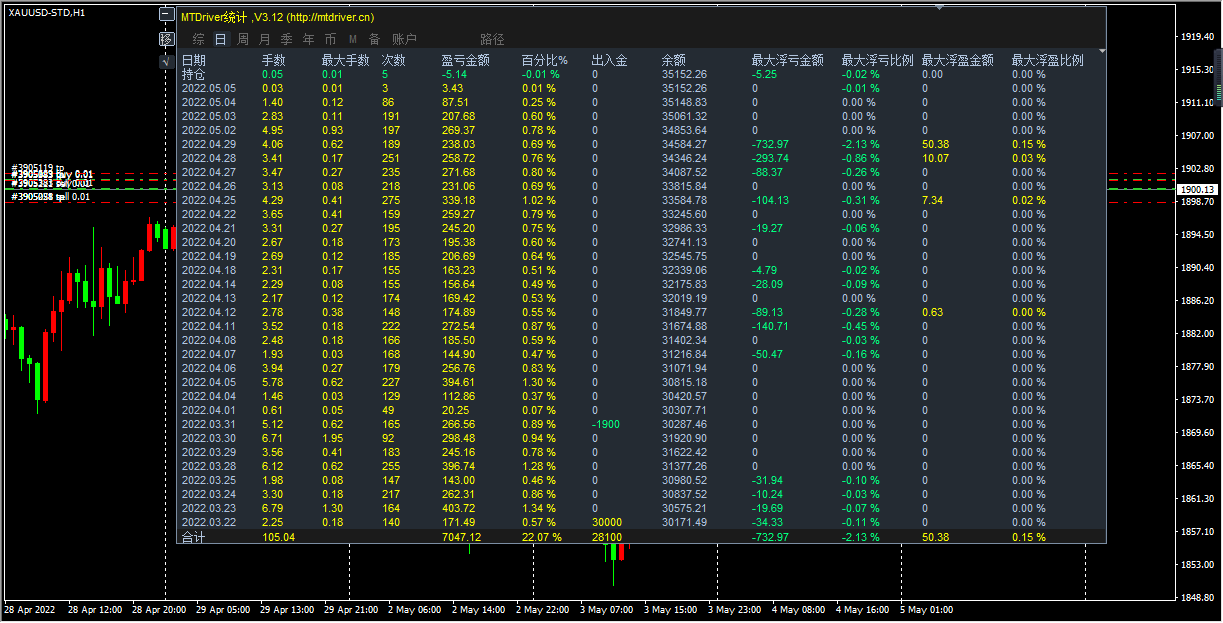This screenshot has height=623, width=1223.
Task: Click the 次数 column header
Action: pyautogui.click(x=394, y=60)
